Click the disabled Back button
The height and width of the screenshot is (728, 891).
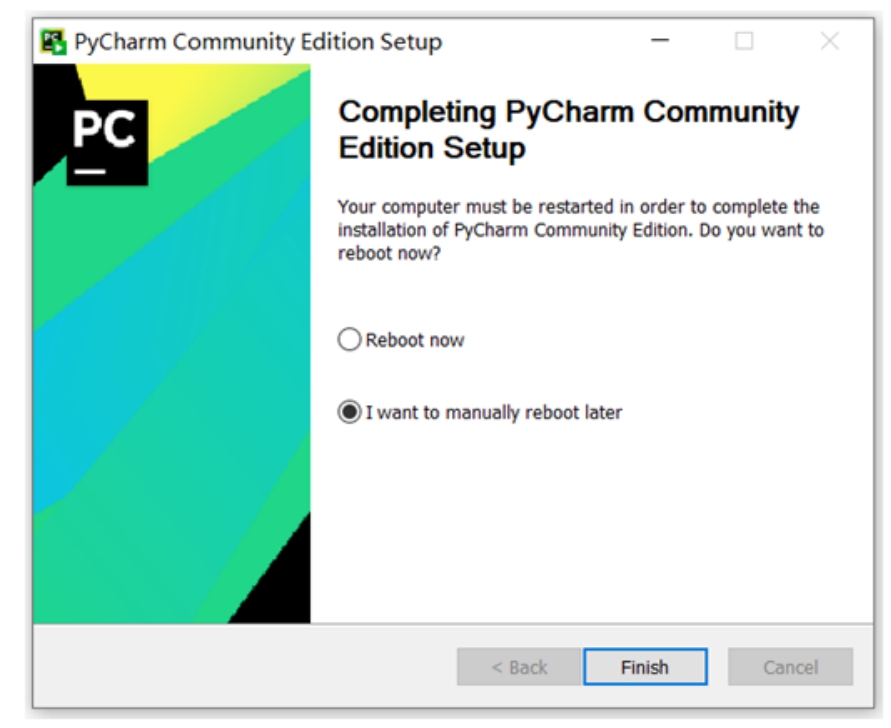519,667
